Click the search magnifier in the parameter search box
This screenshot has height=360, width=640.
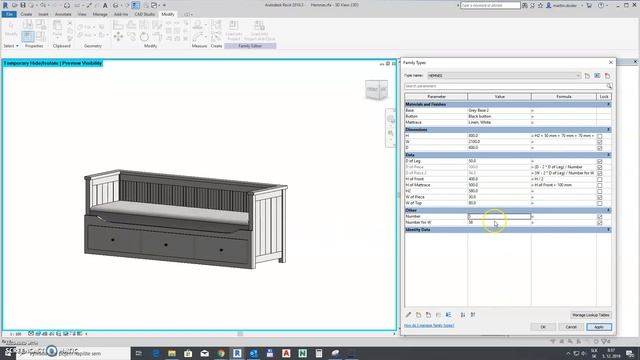coord(609,86)
